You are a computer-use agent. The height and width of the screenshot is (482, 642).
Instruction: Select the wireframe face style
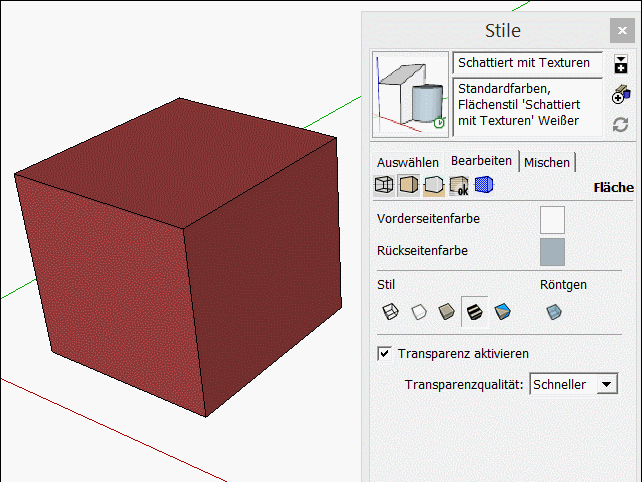[x=390, y=312]
